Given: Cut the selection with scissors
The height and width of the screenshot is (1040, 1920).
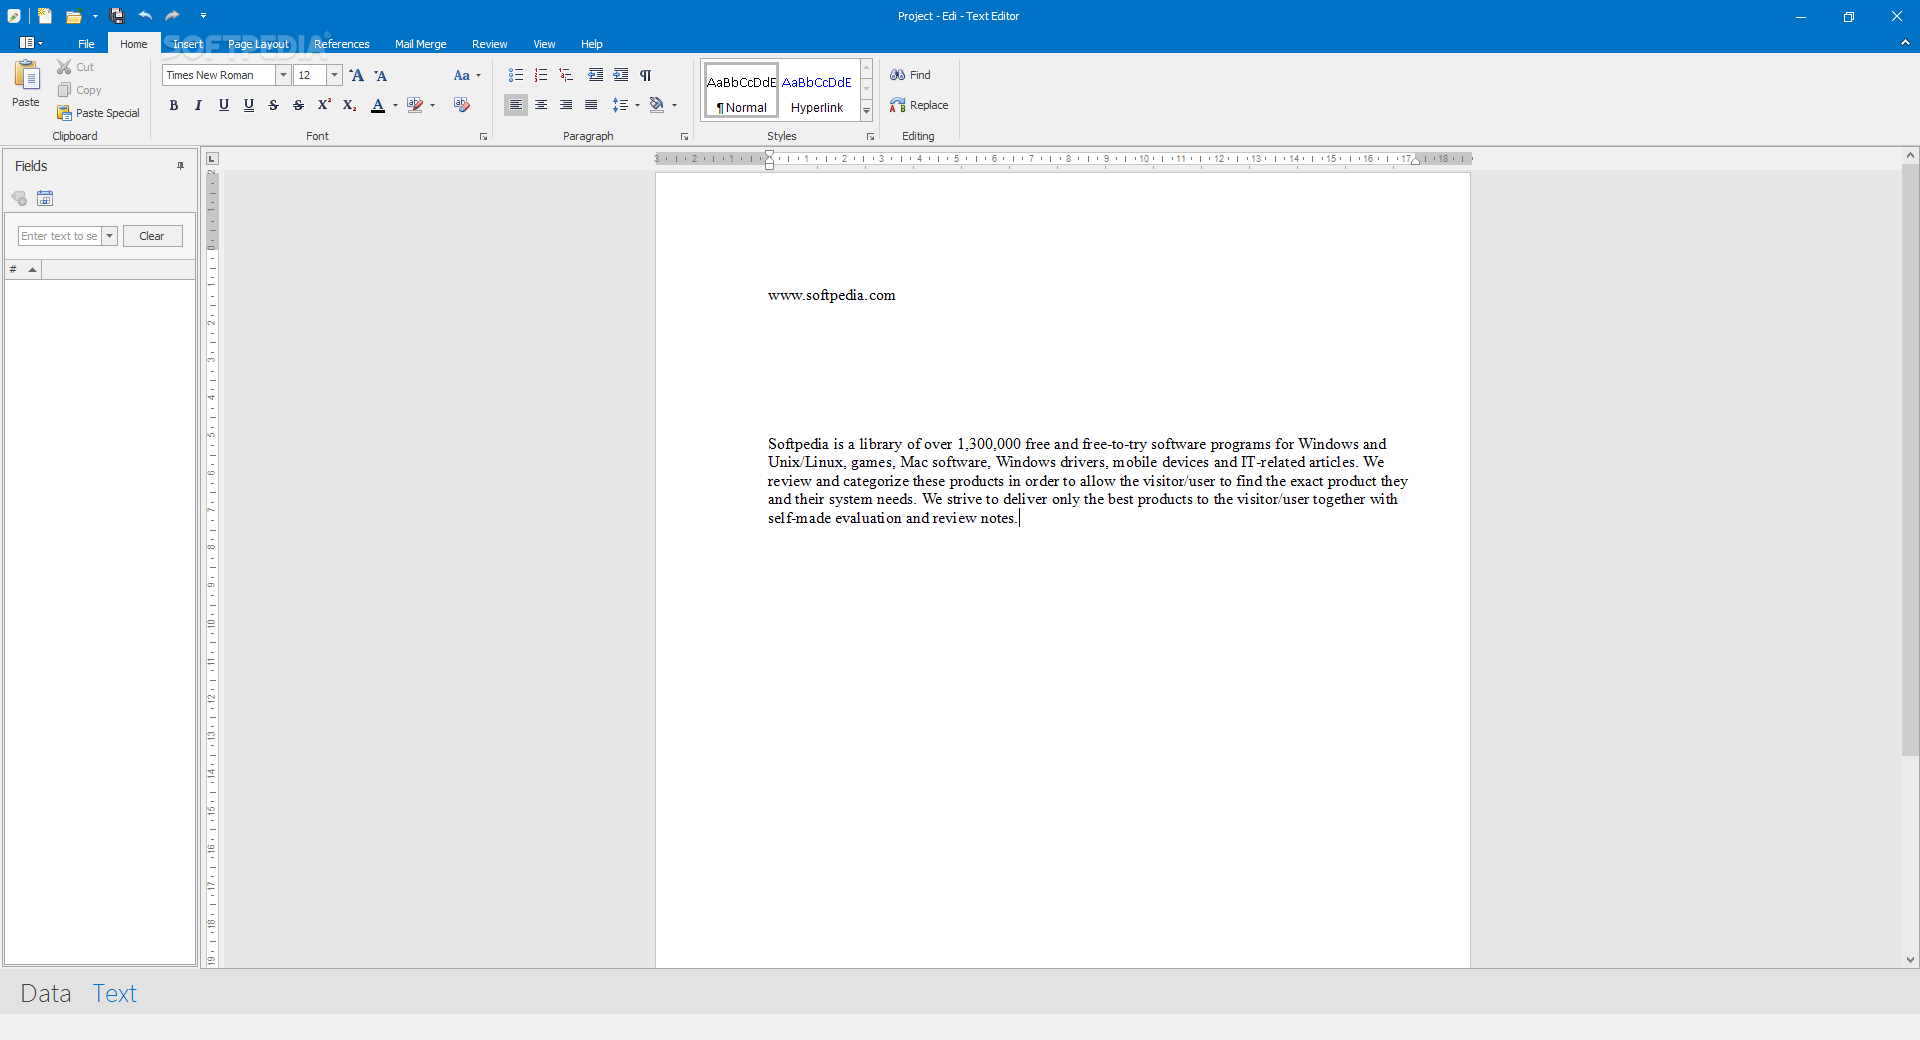Looking at the screenshot, I should pos(75,67).
